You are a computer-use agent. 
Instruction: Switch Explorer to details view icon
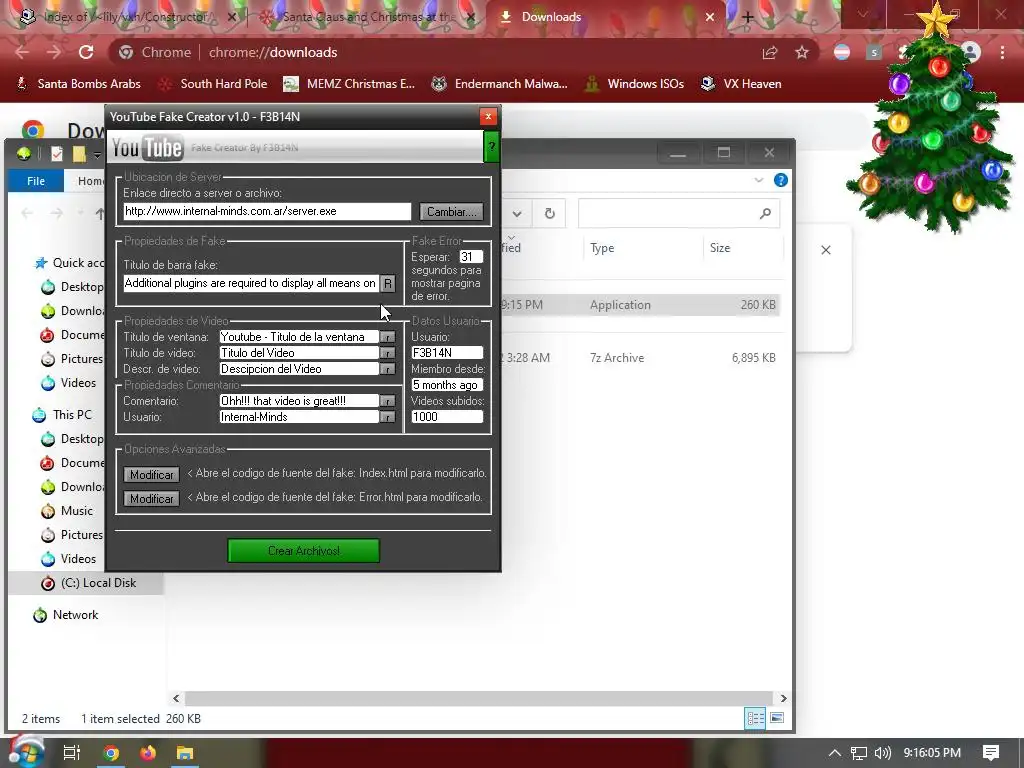756,718
